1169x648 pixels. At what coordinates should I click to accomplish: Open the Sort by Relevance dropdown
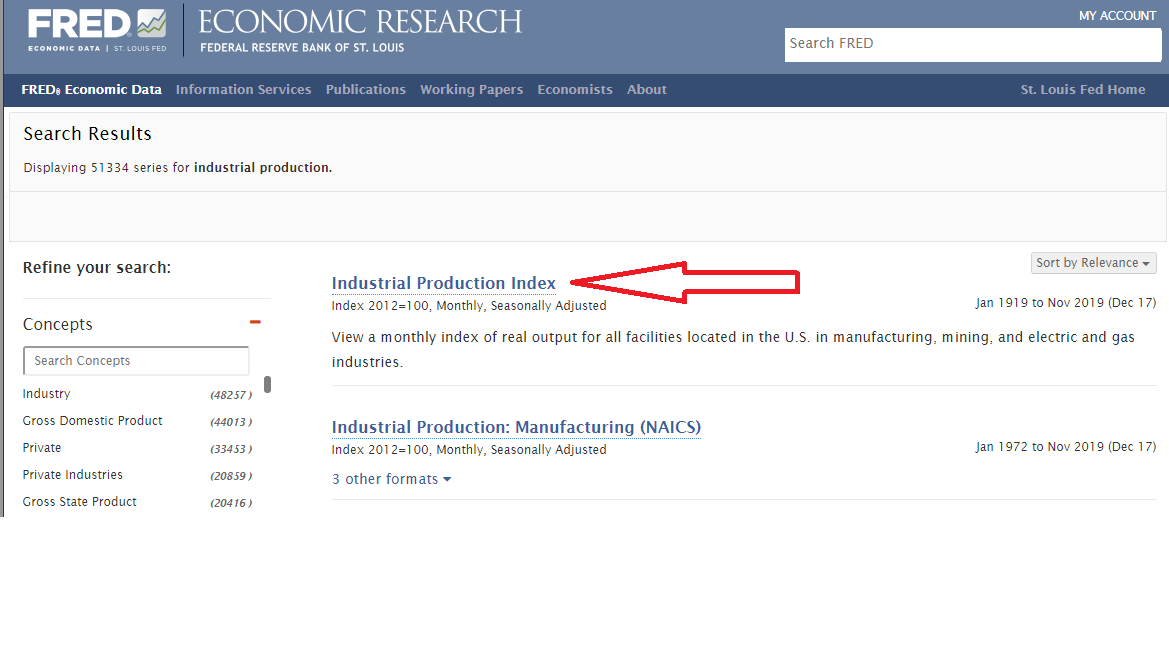point(1093,263)
